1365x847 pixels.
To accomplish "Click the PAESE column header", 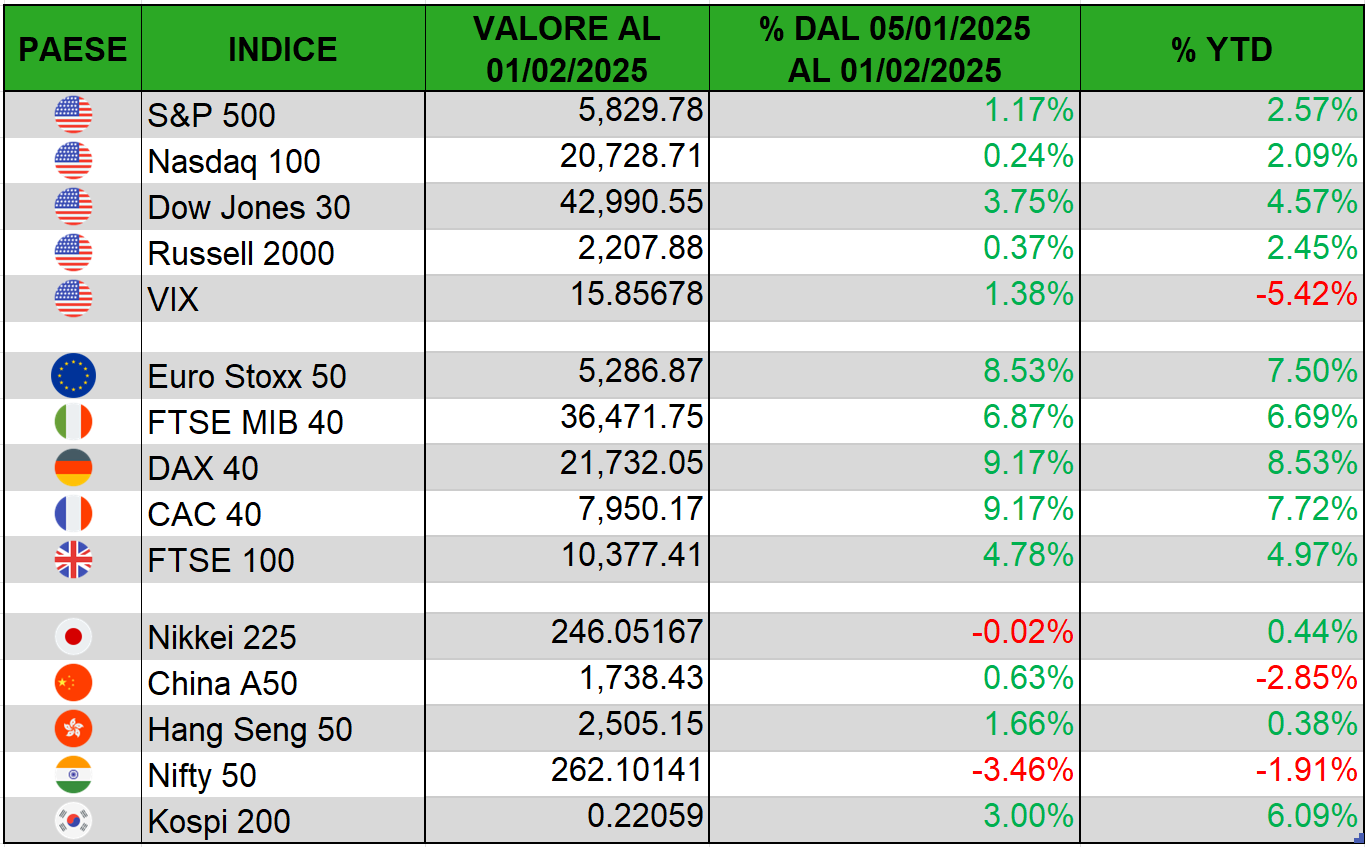I will coord(73,49).
